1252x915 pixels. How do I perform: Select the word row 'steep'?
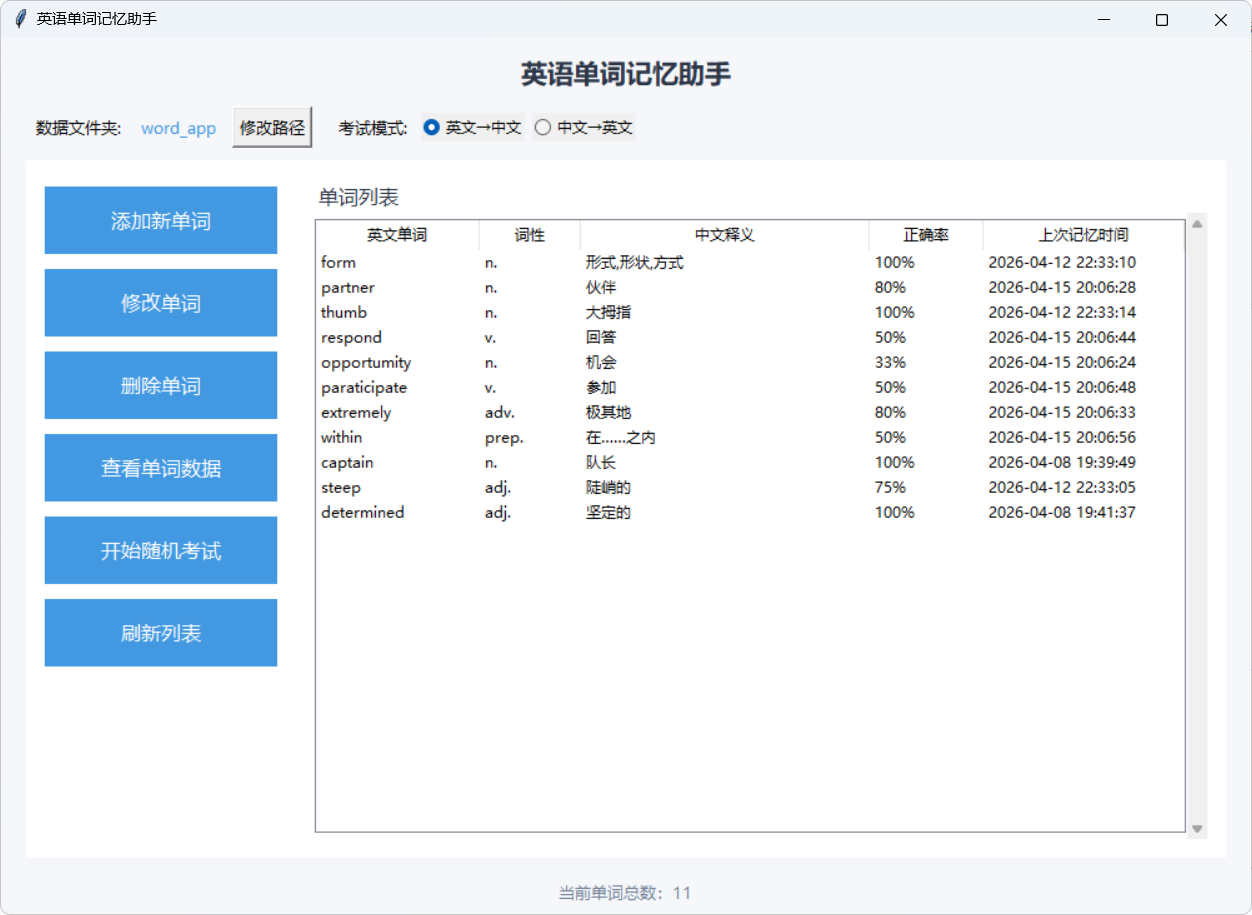click(750, 487)
